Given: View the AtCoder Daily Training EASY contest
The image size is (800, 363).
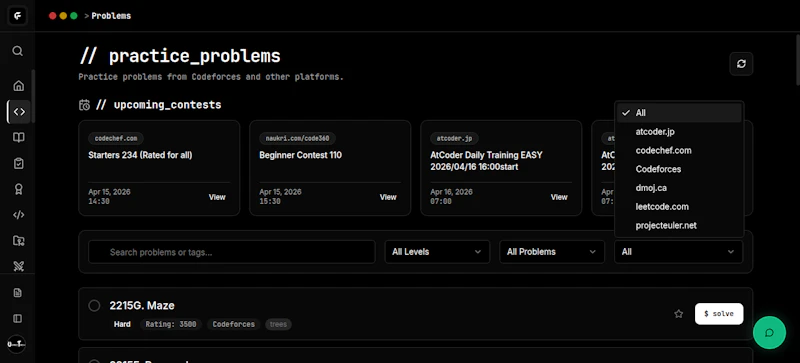Looking at the screenshot, I should tap(559, 197).
